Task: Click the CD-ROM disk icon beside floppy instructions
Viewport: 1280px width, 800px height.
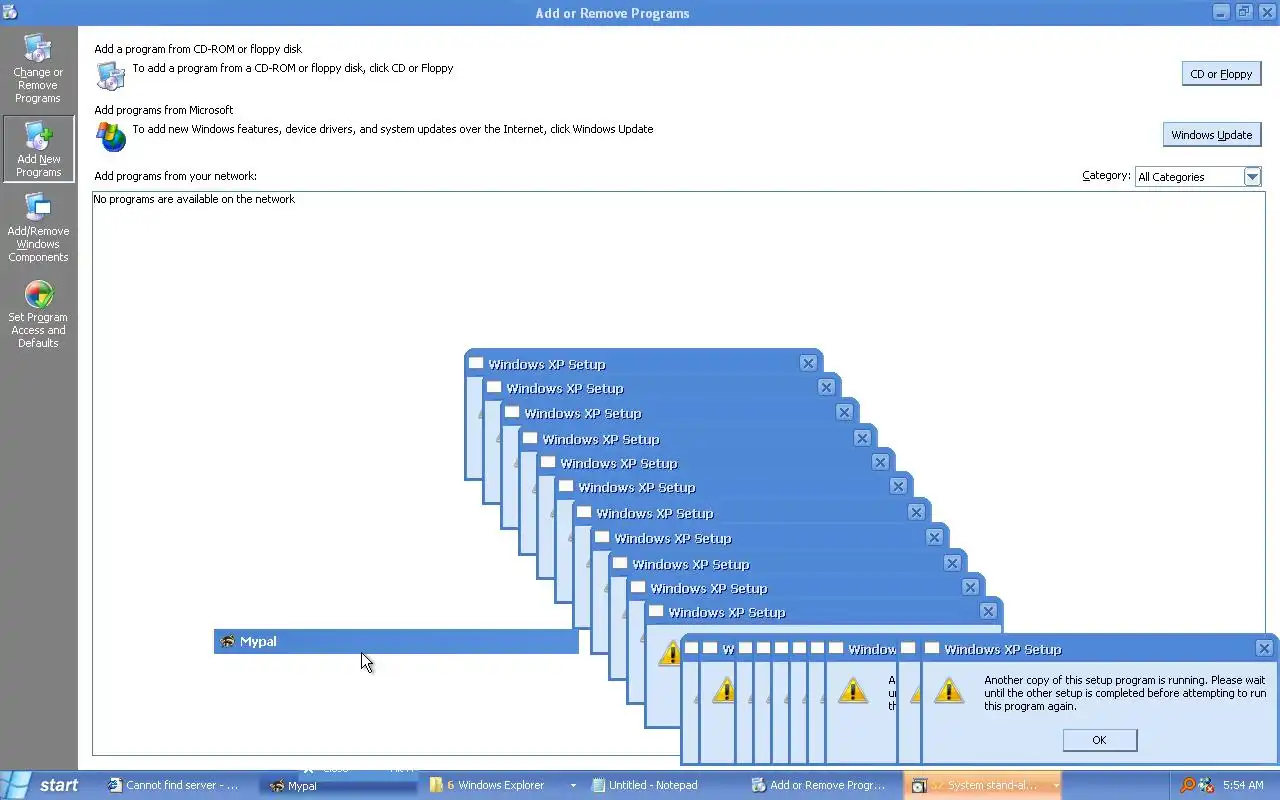Action: pos(110,75)
